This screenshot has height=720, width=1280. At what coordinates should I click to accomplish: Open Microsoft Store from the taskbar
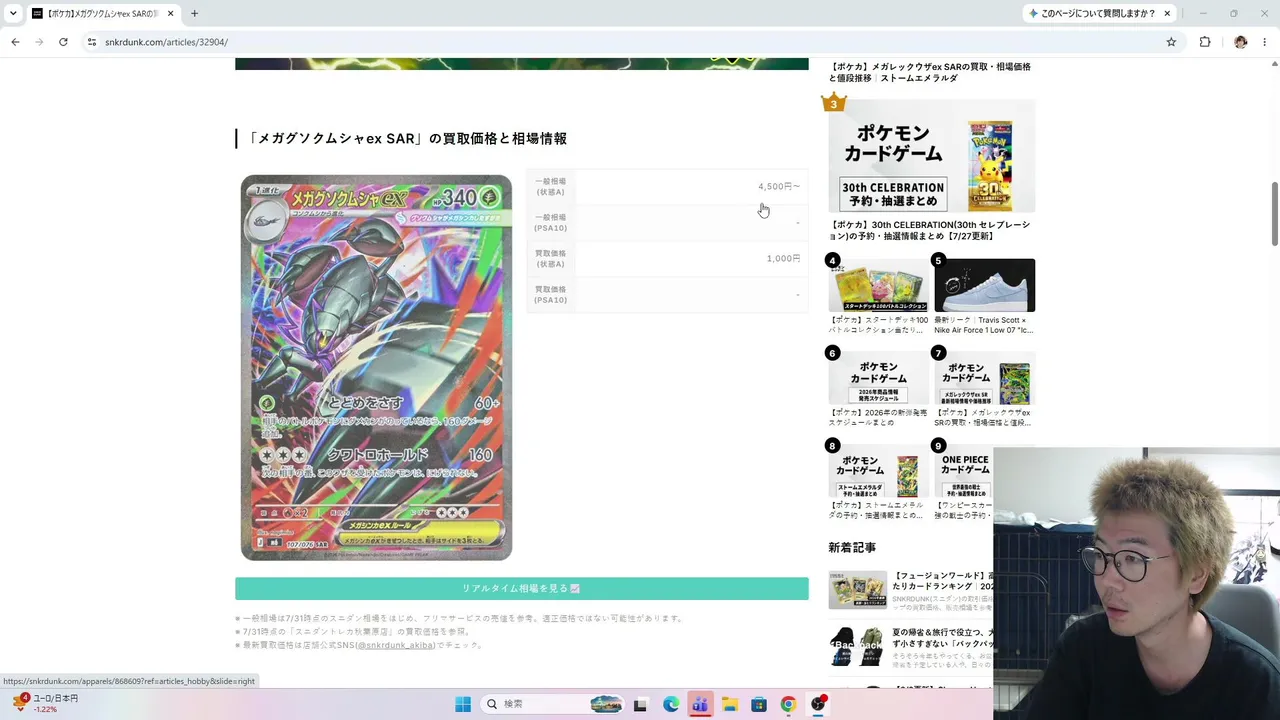pyautogui.click(x=759, y=704)
